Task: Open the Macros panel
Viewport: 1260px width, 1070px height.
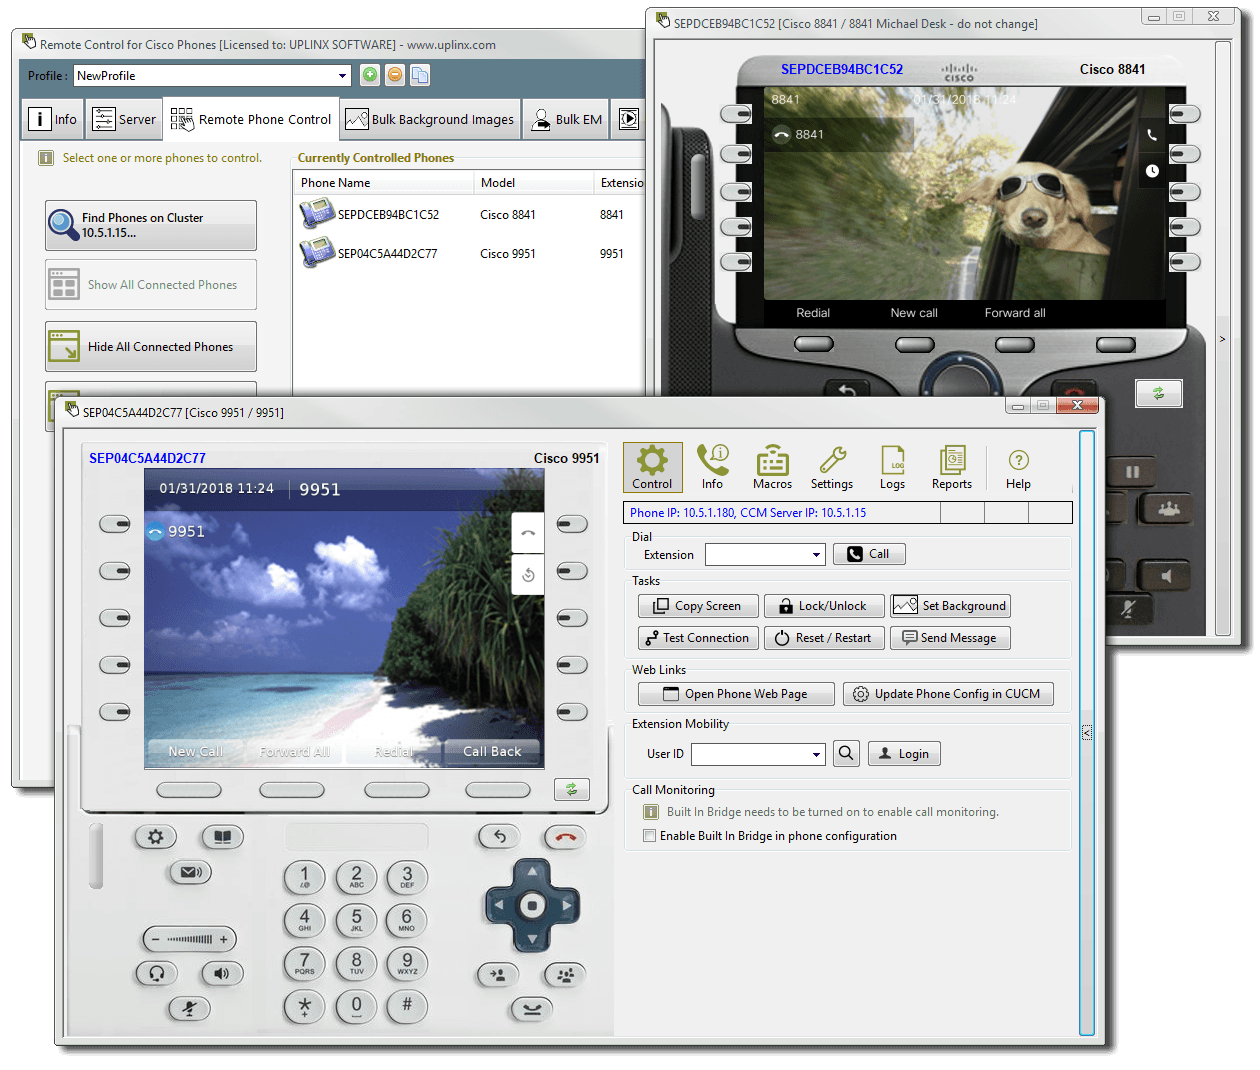Action: click(772, 467)
